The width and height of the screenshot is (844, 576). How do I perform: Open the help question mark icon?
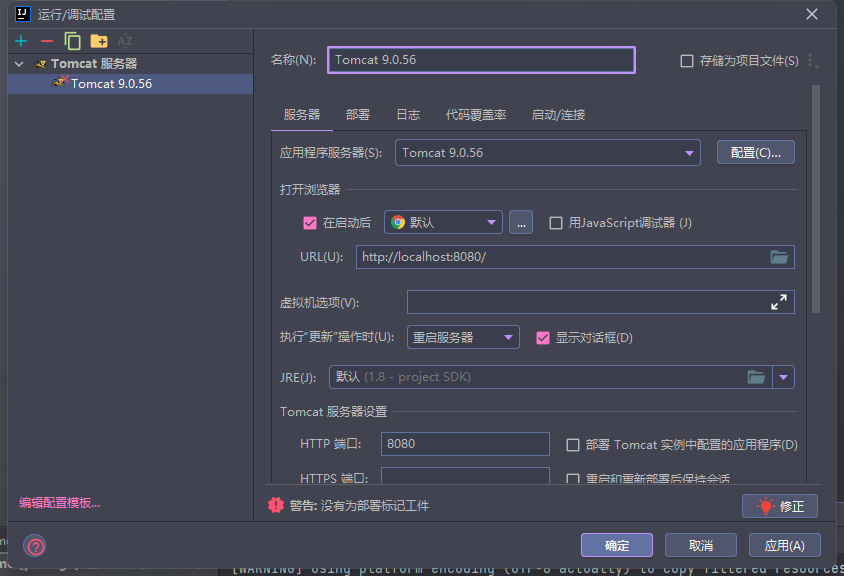click(34, 547)
